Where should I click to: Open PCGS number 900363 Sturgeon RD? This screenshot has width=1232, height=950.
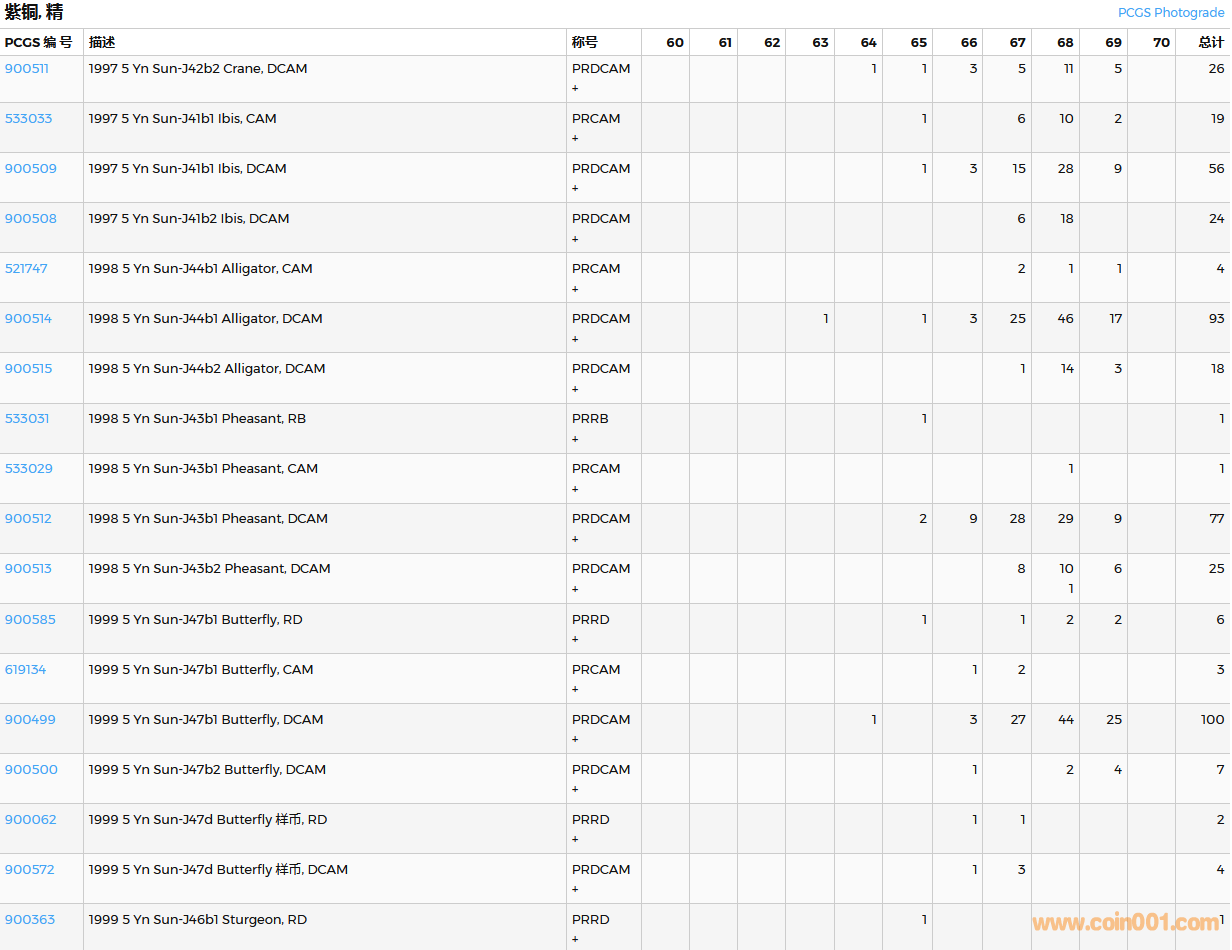click(x=30, y=920)
